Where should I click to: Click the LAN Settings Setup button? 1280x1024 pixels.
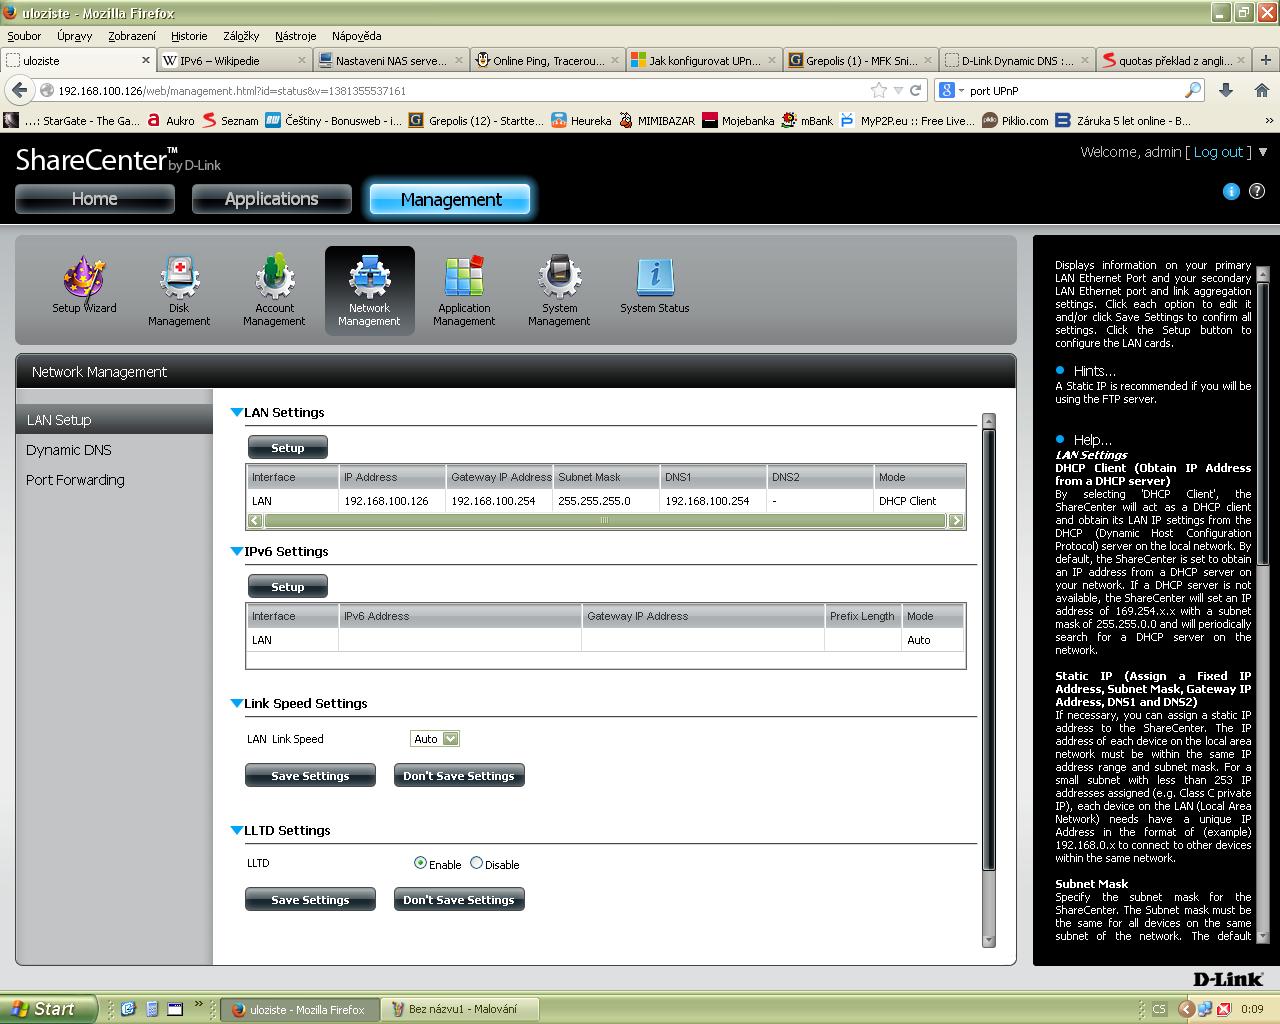click(x=288, y=448)
